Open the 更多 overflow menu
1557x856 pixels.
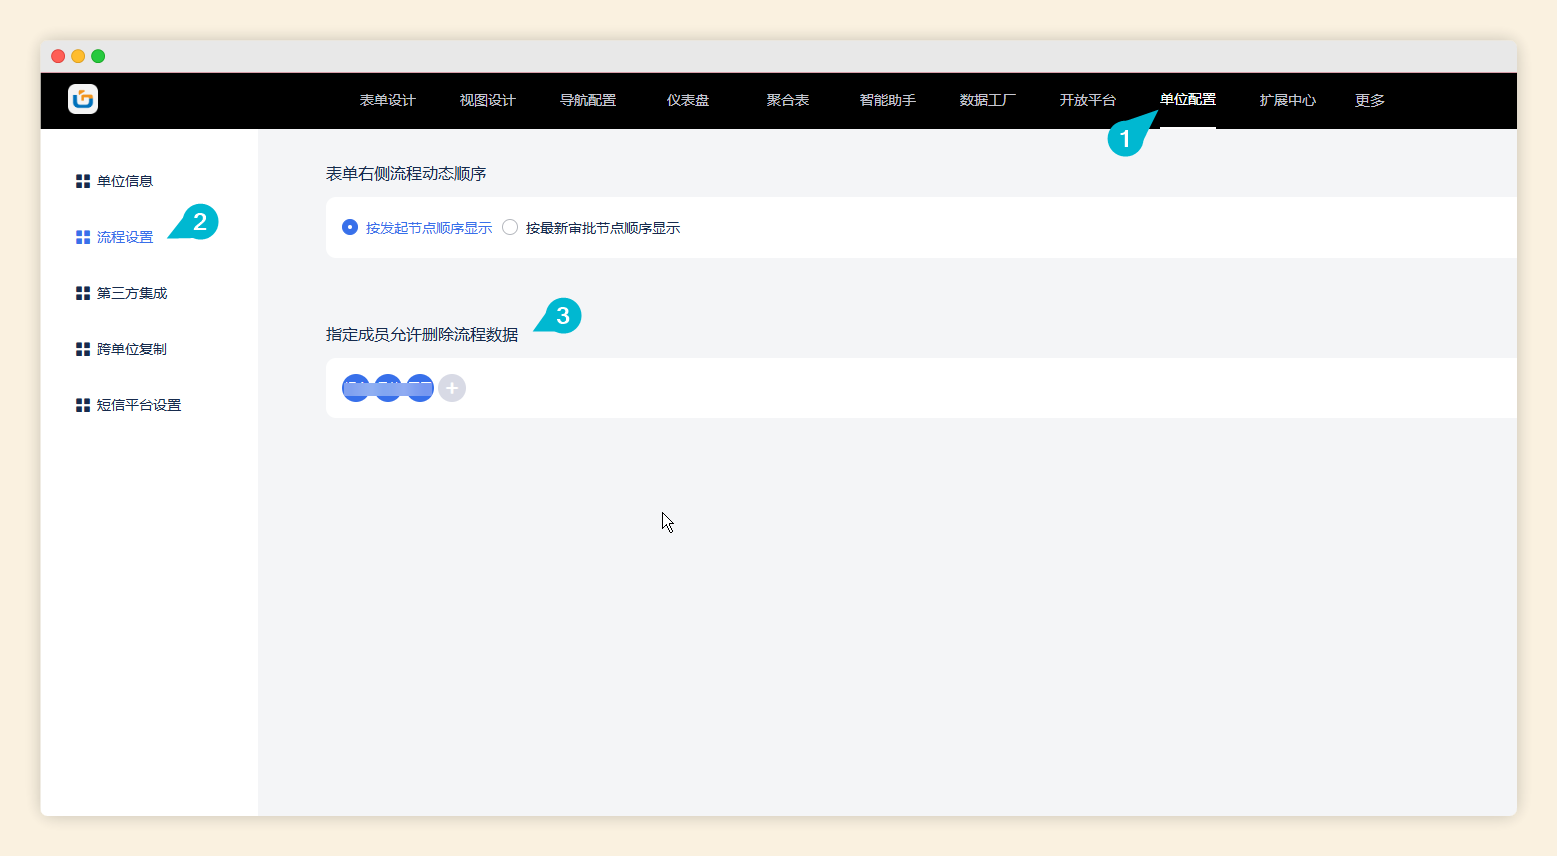click(1368, 100)
